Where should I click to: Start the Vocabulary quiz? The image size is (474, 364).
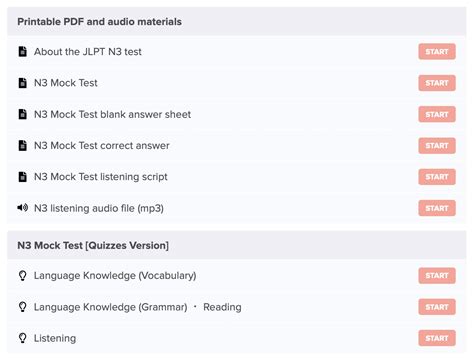[x=437, y=276]
